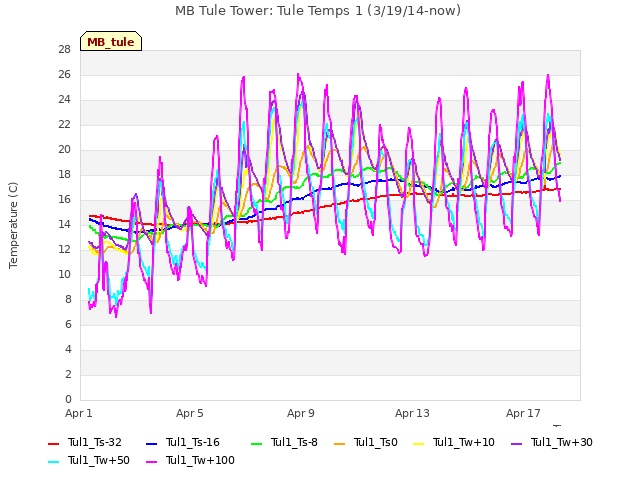Screen dimensions: 640x480
Task: Click the 28 y-axis tick label
Action: [x=64, y=50]
